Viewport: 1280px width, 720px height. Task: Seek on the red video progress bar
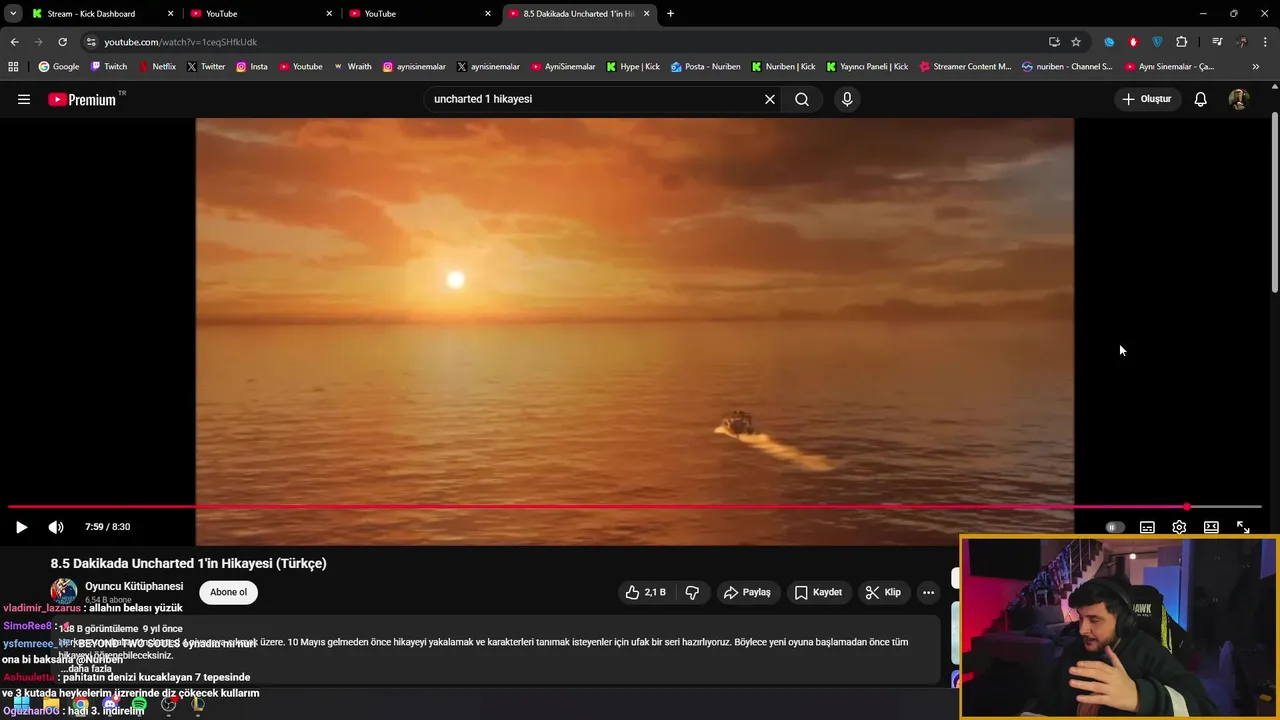pyautogui.click(x=634, y=507)
